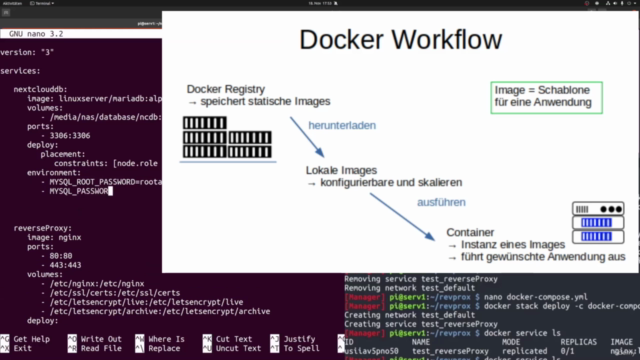Viewport: 640px width, 360px height.
Task: Click 'Removing service test_reverseProxy' terminal line
Action: (x=421, y=279)
